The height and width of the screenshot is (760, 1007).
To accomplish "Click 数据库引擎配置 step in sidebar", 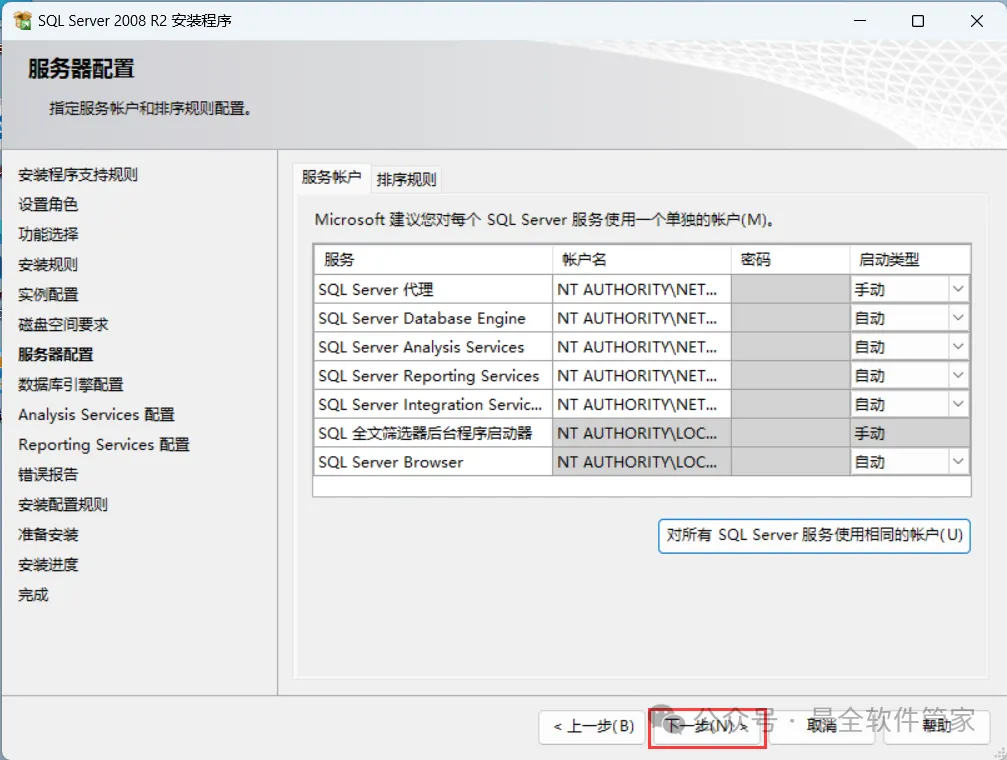I will pos(71,384).
